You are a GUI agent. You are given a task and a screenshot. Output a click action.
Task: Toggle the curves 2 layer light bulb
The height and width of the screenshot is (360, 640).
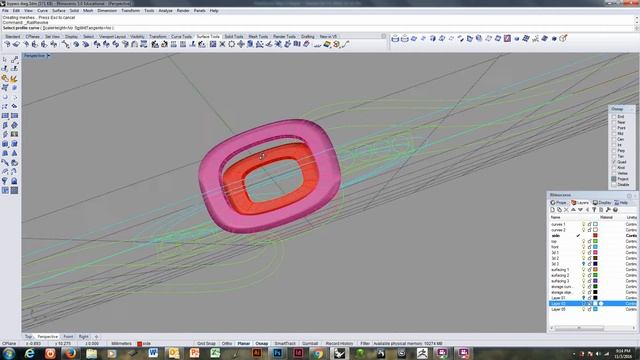(x=584, y=230)
